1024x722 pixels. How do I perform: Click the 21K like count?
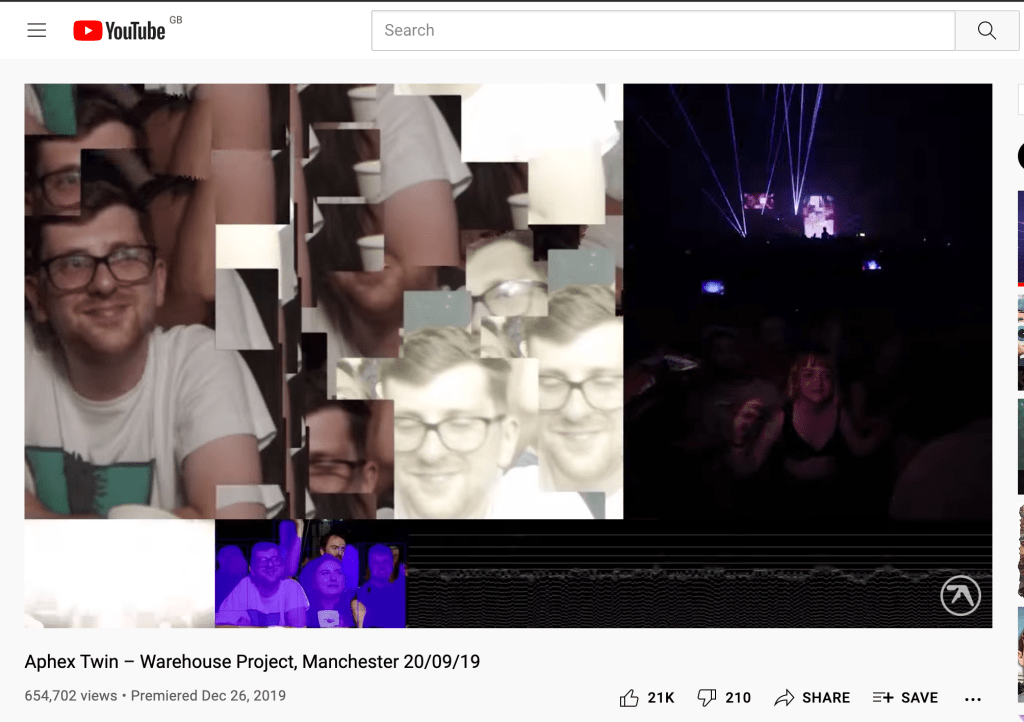click(661, 697)
